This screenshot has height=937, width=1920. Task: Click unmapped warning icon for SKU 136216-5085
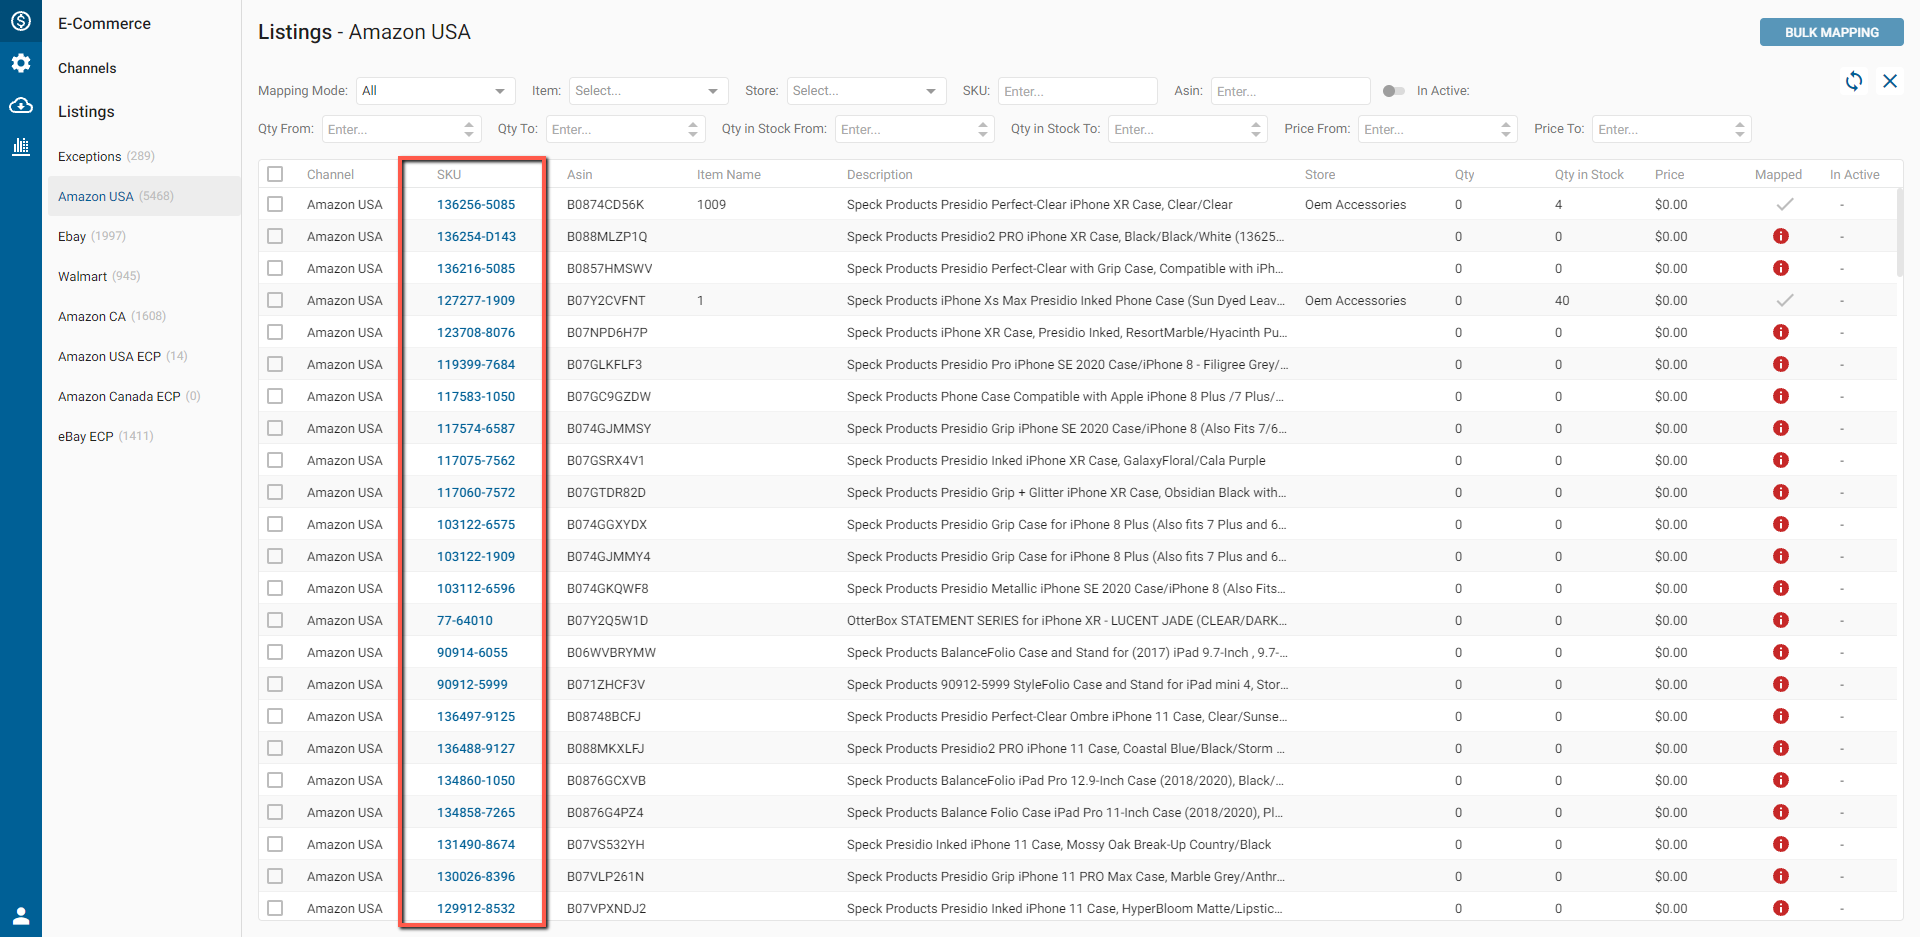[1780, 268]
